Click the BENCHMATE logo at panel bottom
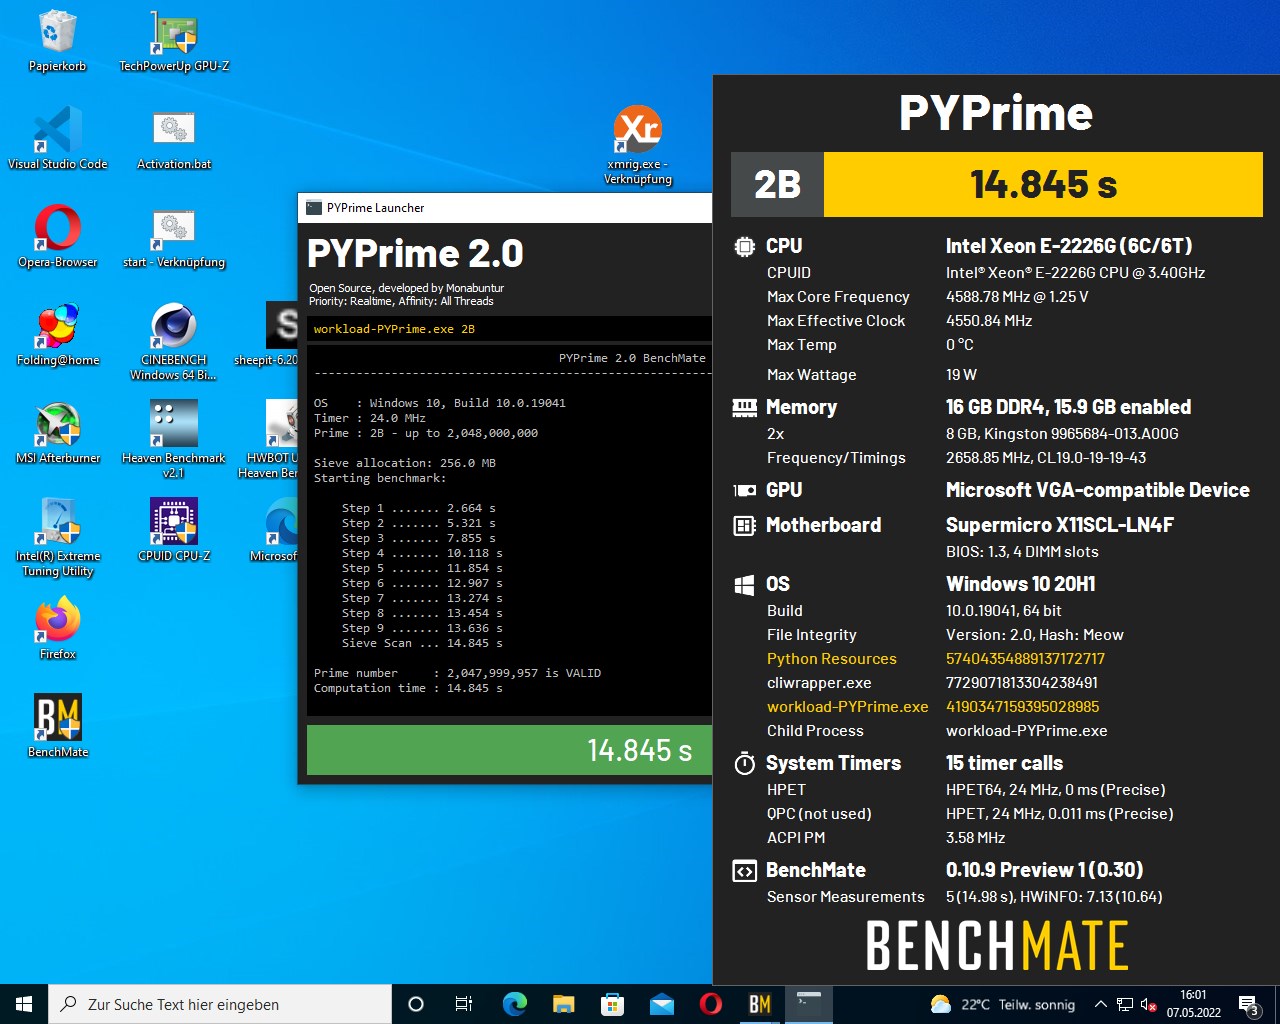Image resolution: width=1280 pixels, height=1024 pixels. click(996, 946)
